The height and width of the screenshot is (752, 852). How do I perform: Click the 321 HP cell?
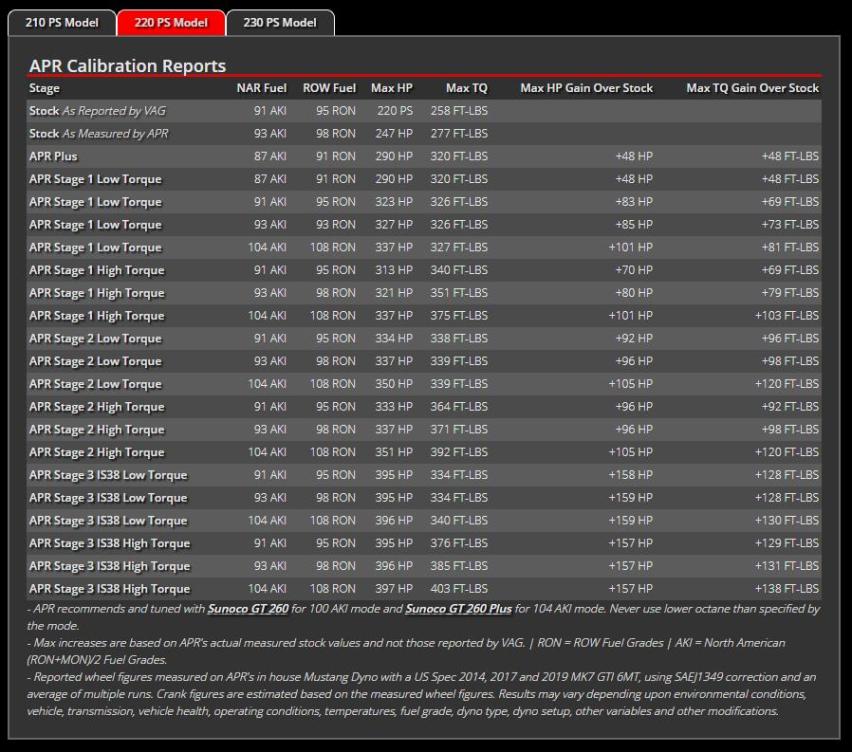point(394,293)
